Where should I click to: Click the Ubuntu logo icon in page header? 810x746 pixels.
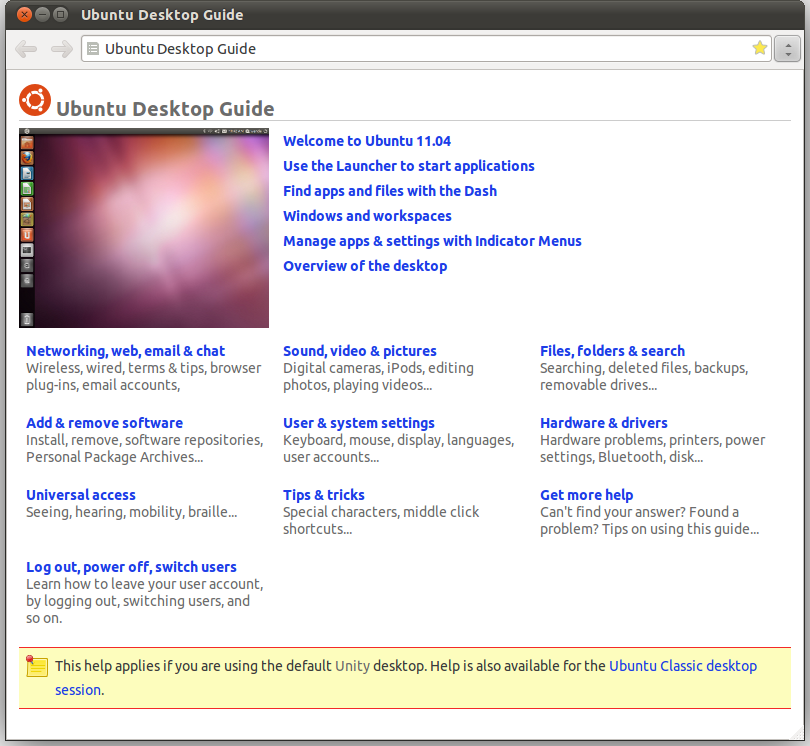(x=35, y=100)
